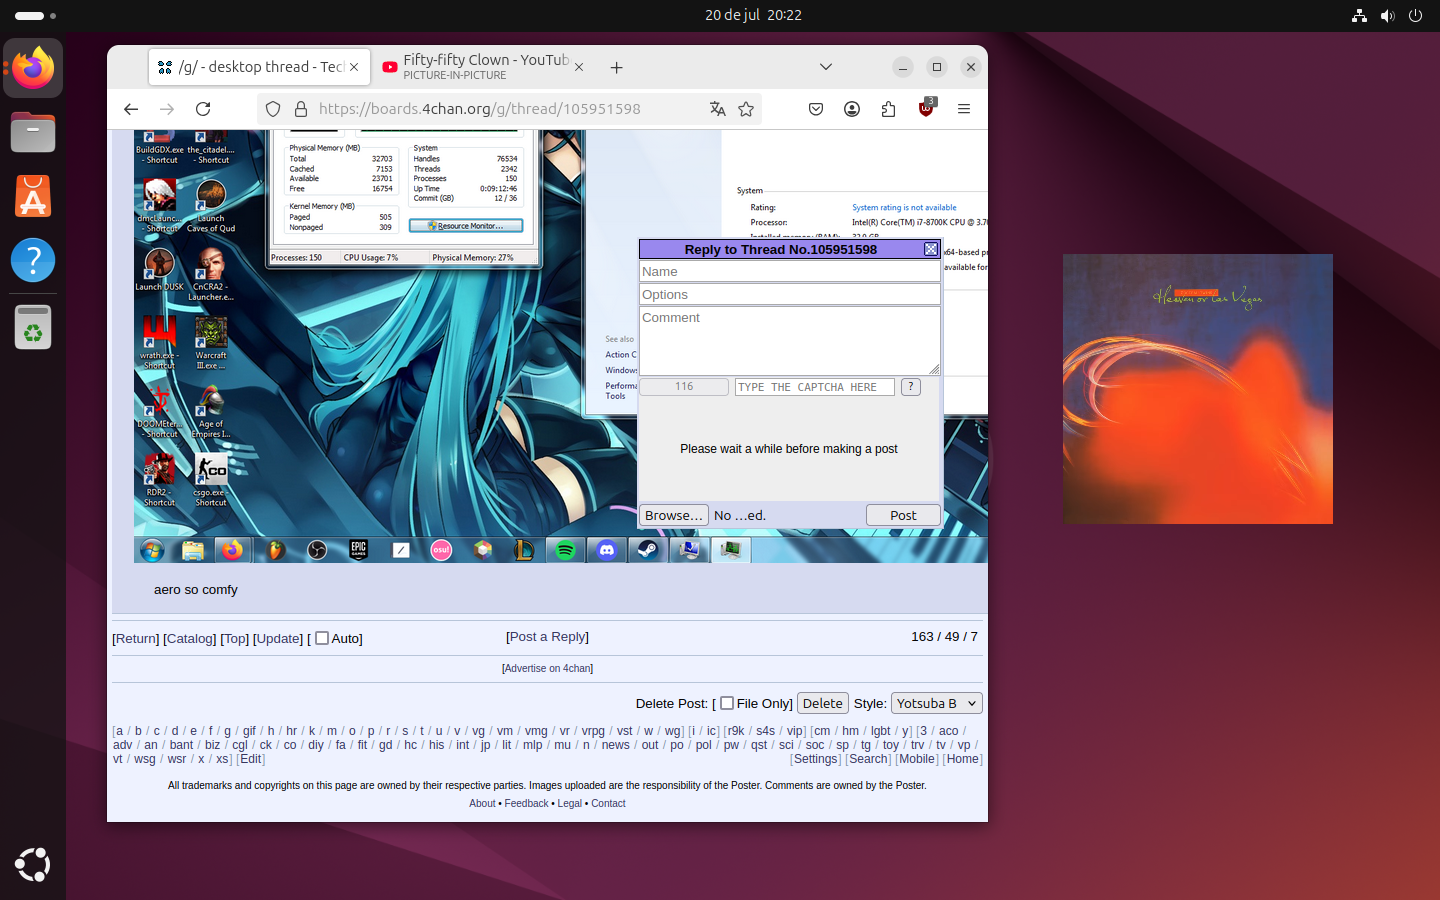Open Firefox account icon
Image resolution: width=1440 pixels, height=900 pixels.
coord(852,109)
